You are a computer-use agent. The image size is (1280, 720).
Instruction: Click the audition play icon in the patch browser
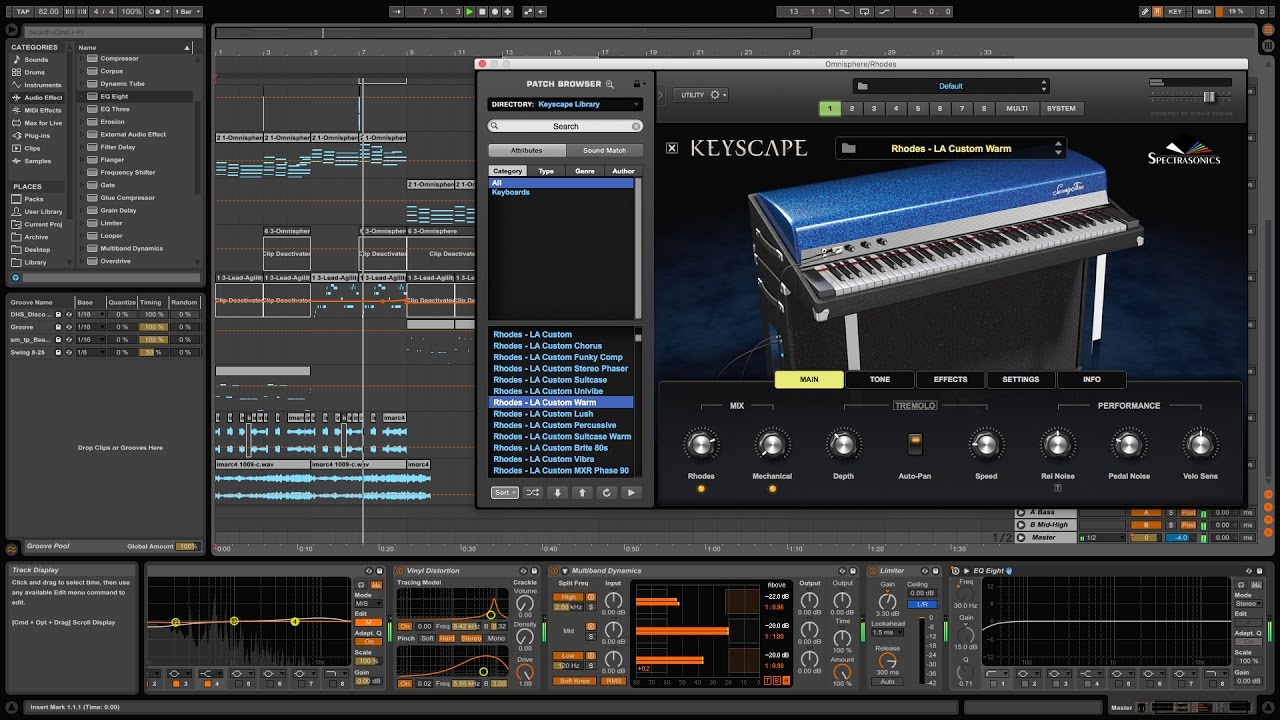pyautogui.click(x=631, y=492)
